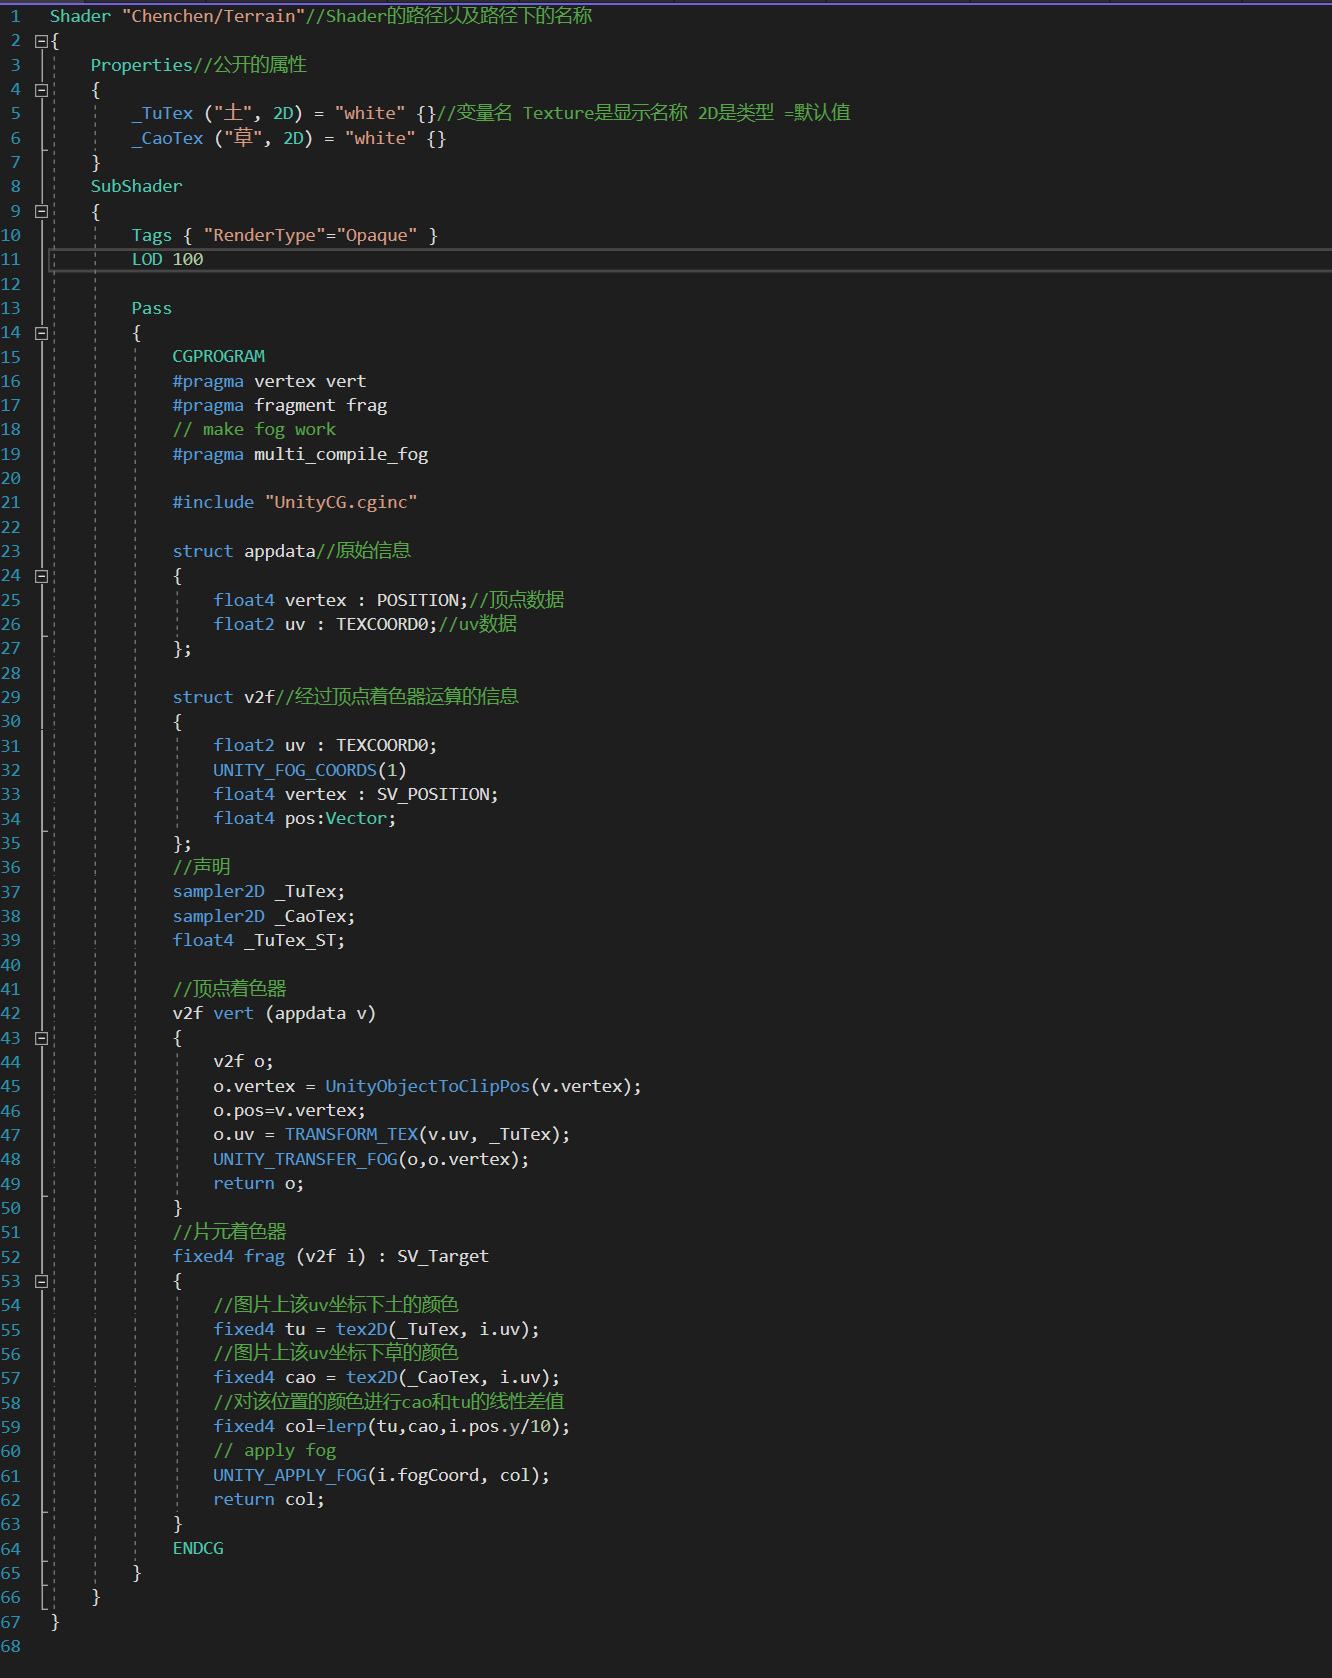
Task: Collapse the Properties block on line 4
Action: [41, 90]
